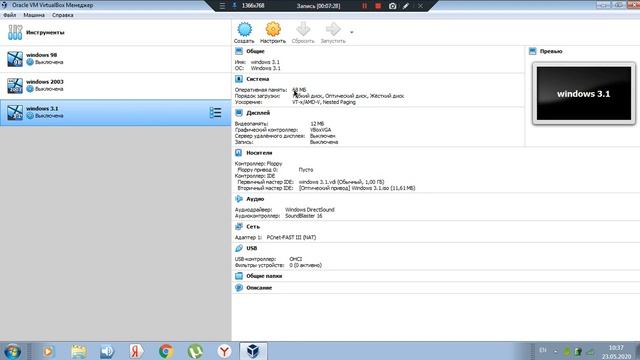Open dropdown arrow next to Запустить
The height and width of the screenshot is (360, 640).
click(351, 32)
